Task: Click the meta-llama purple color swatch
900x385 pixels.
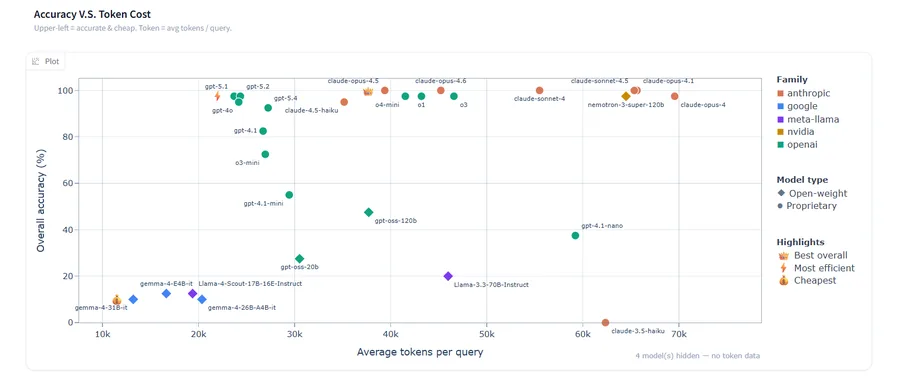Action: [781, 119]
